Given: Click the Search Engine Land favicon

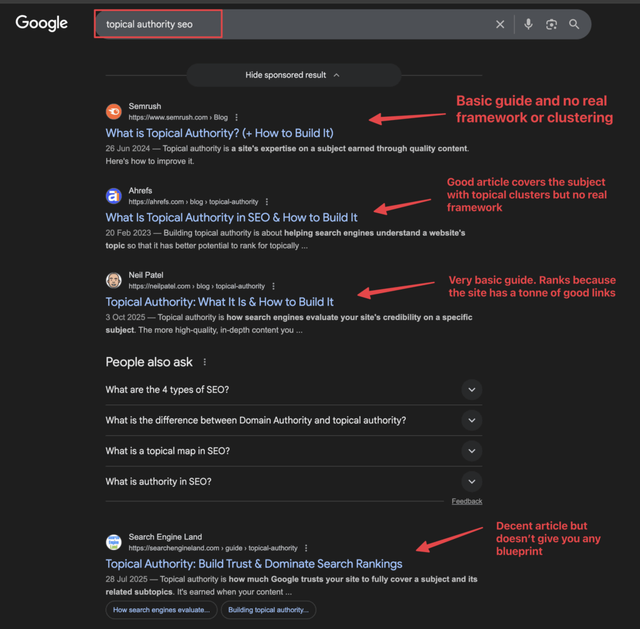Looking at the screenshot, I should pos(113,542).
